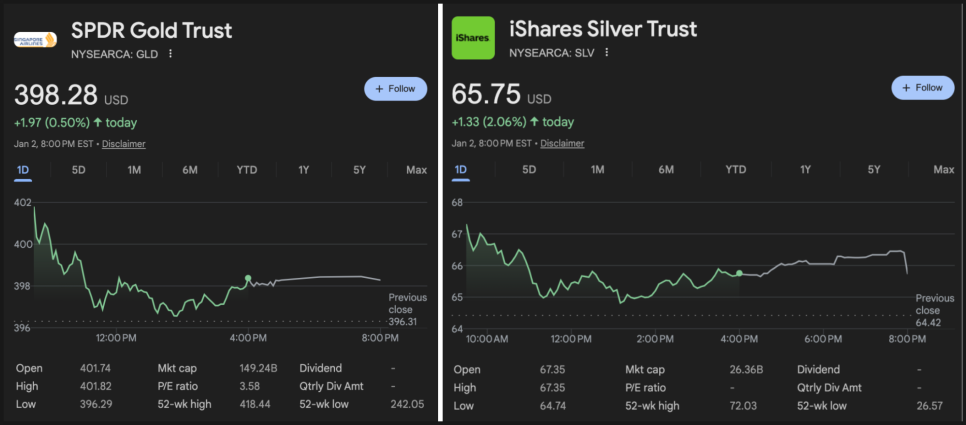Open the Disclaimer link under GLD price
This screenshot has width=966, height=425.
click(124, 144)
